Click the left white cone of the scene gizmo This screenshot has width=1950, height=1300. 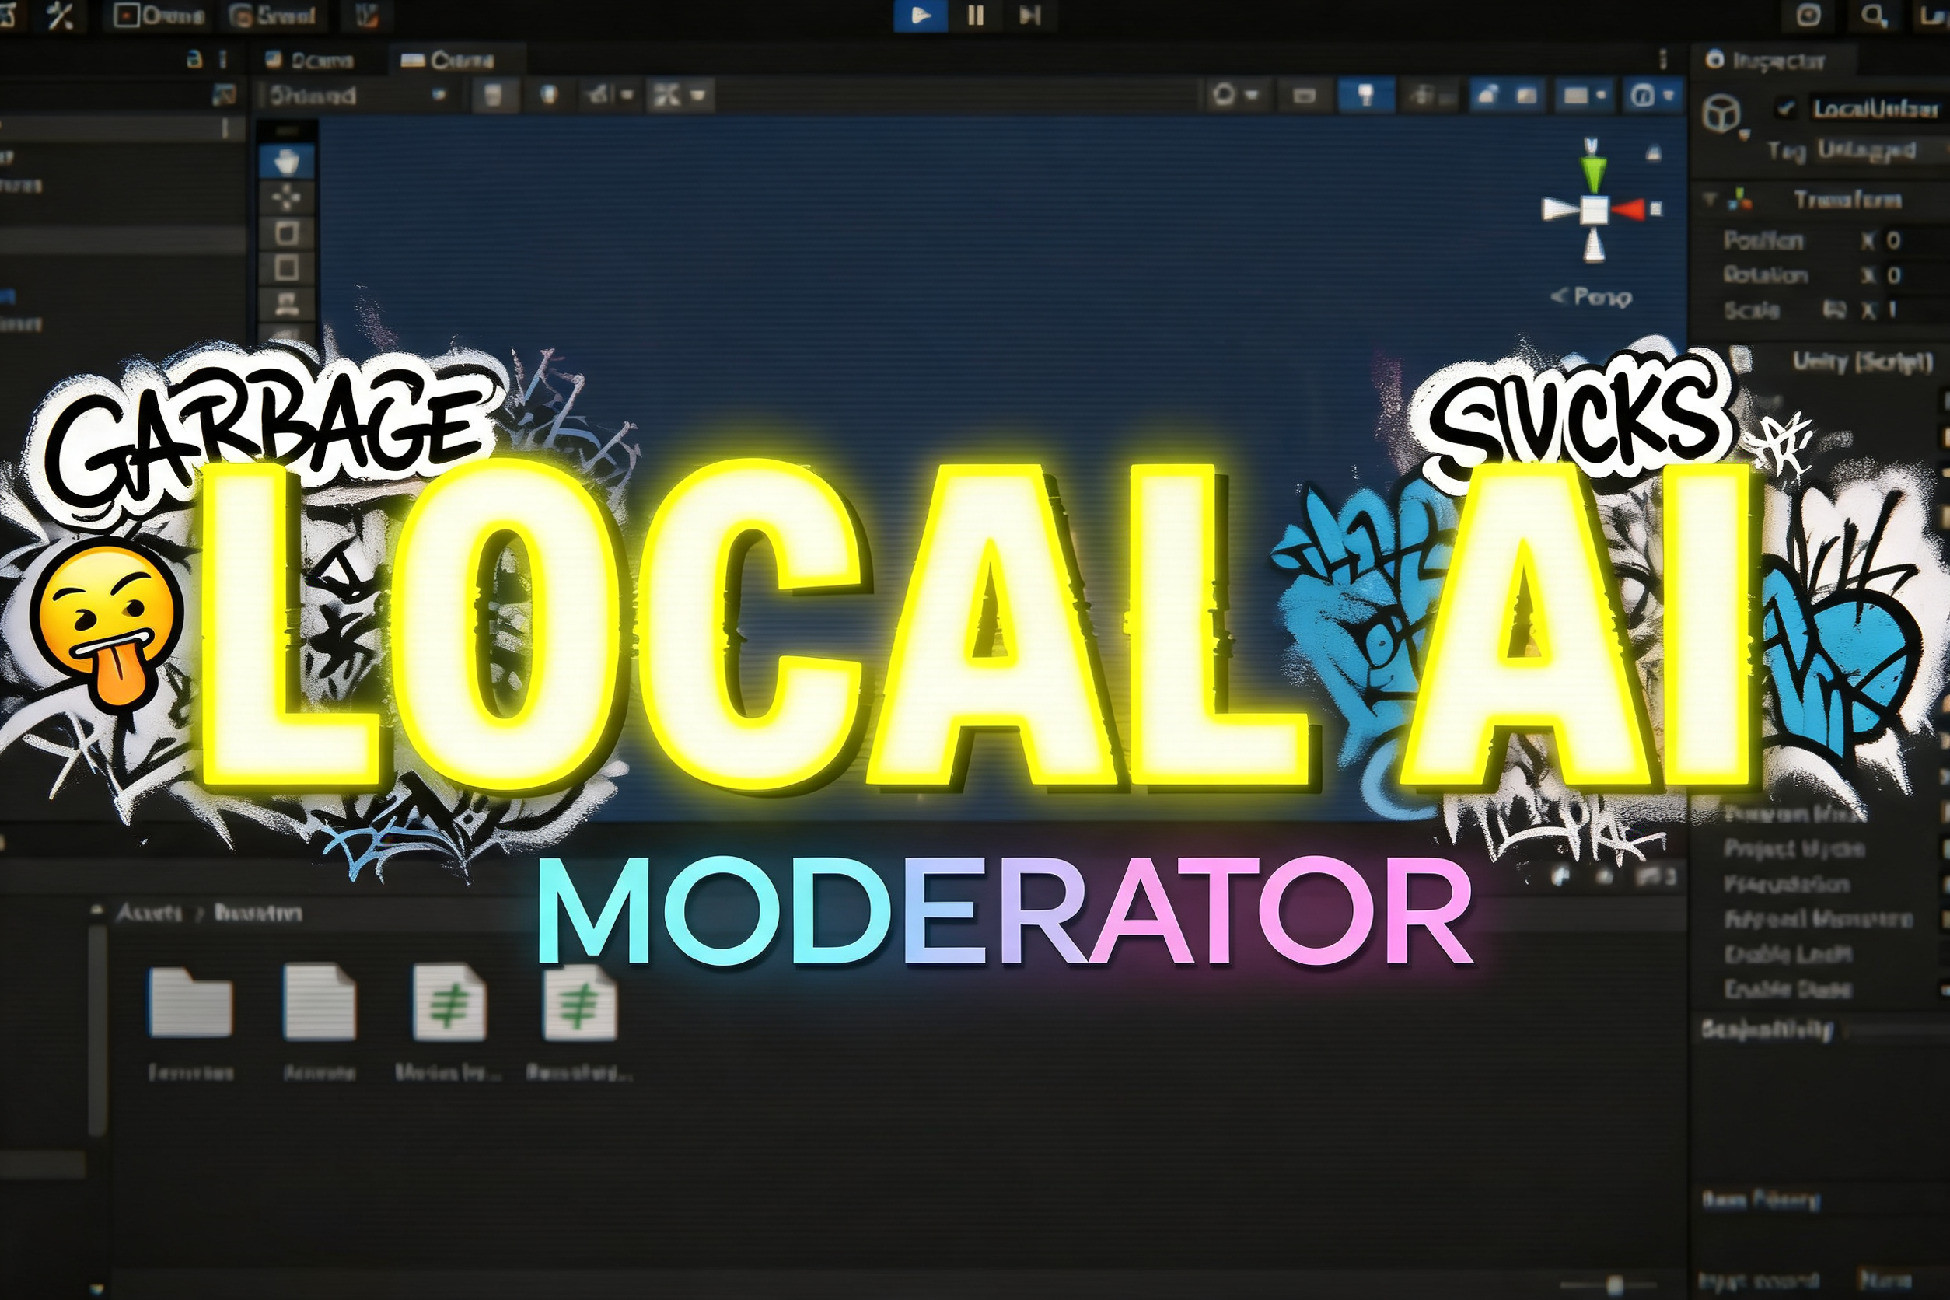click(1560, 209)
